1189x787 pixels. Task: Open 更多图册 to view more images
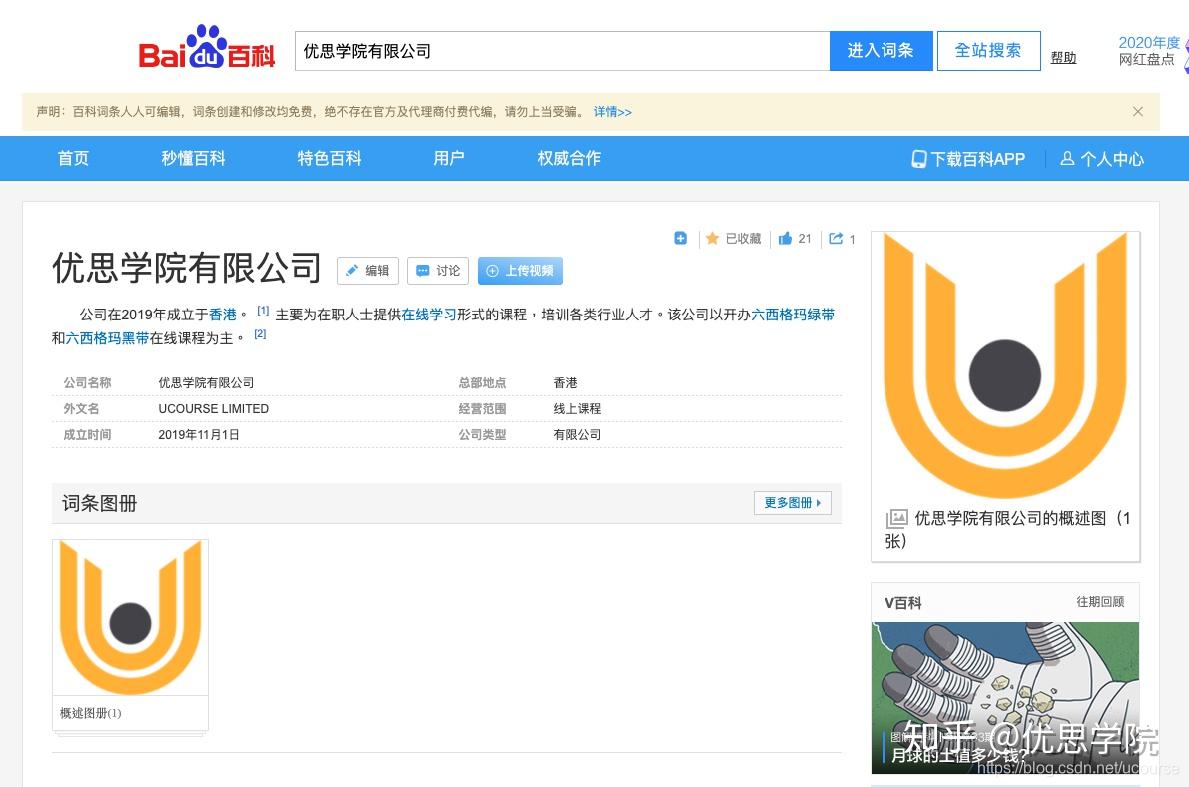(792, 503)
